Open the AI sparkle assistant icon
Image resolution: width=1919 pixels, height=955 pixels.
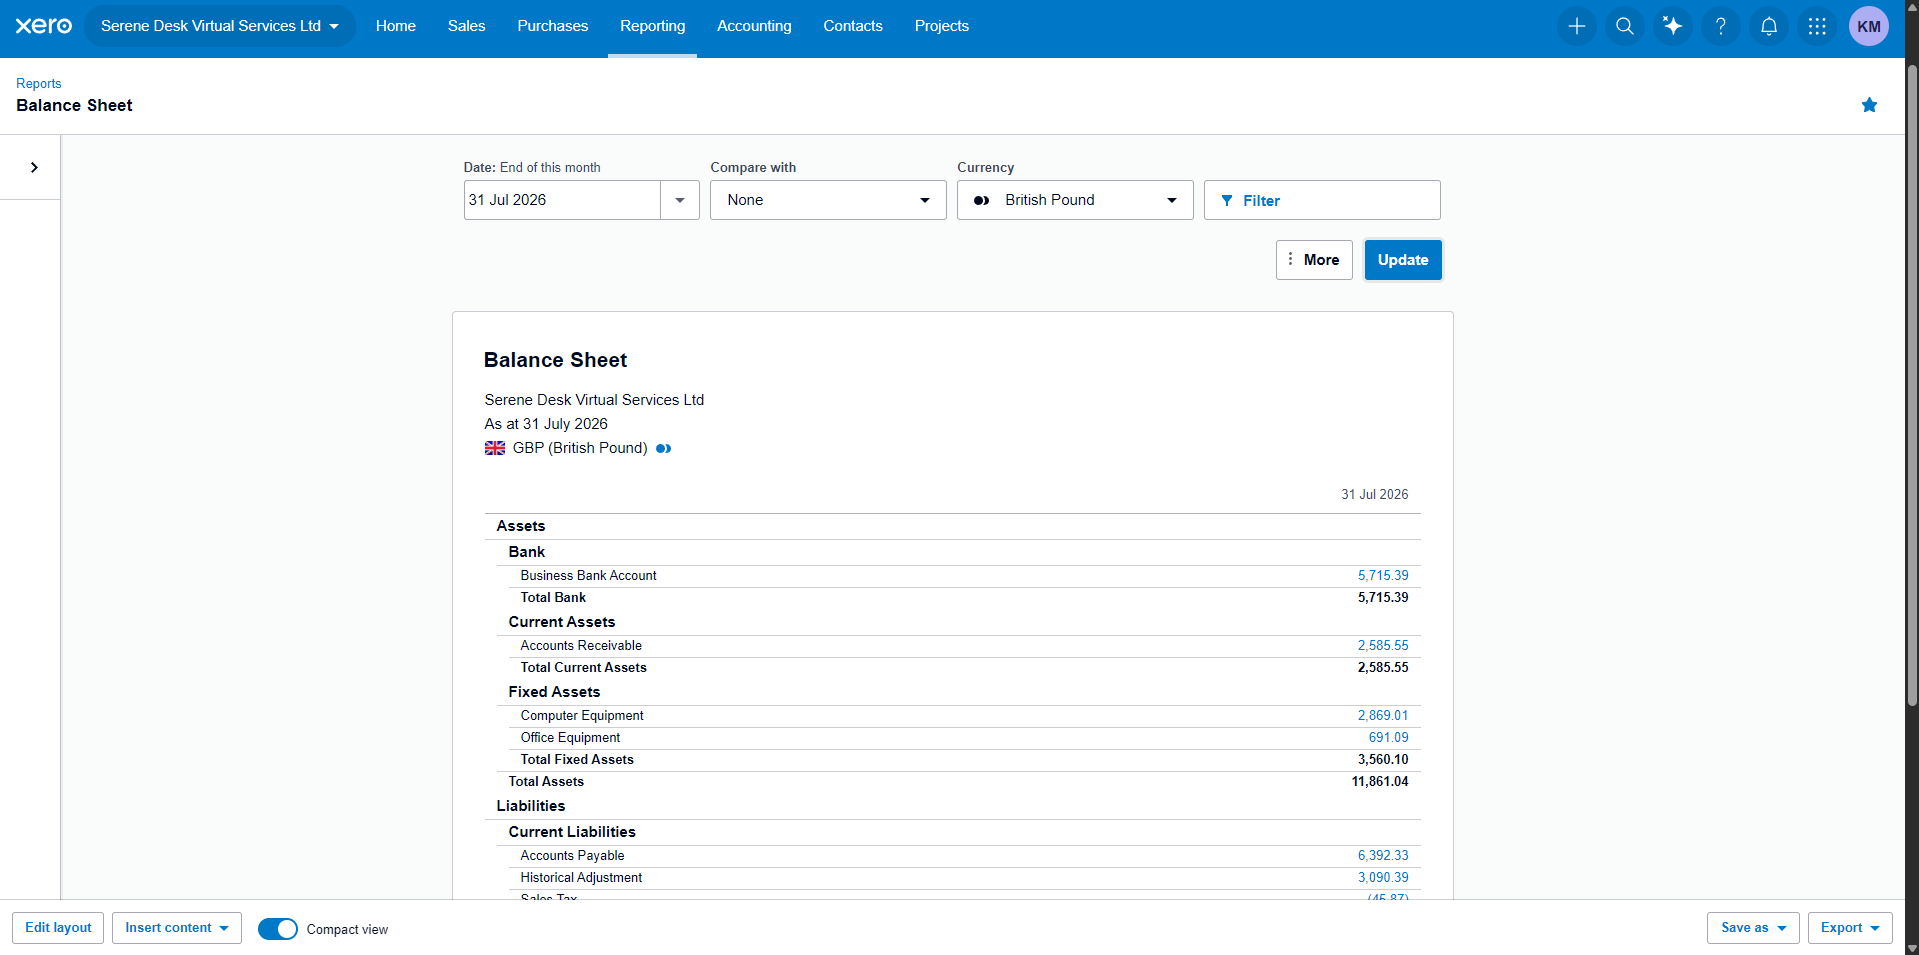(x=1673, y=26)
